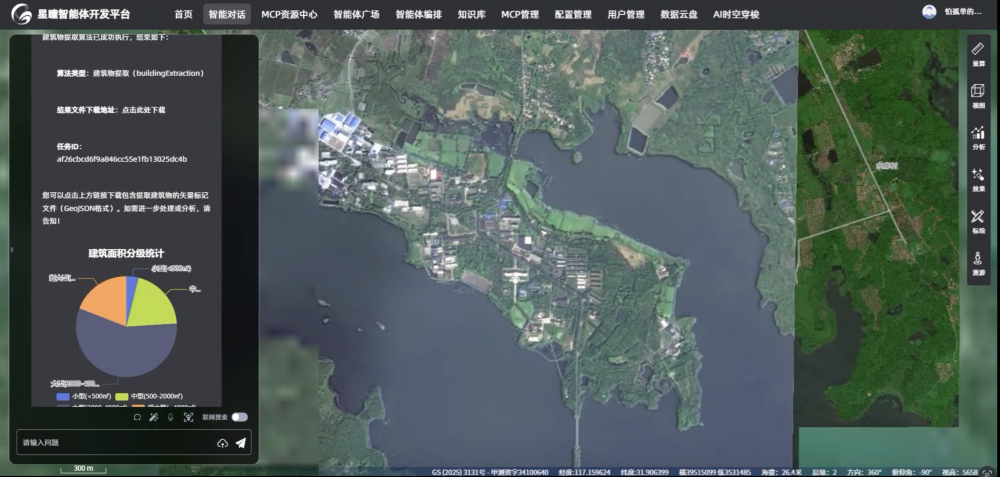Toggle 中型(500-2000㎡) legend item
Image resolution: width=1000 pixels, height=477 pixels.
tap(148, 397)
